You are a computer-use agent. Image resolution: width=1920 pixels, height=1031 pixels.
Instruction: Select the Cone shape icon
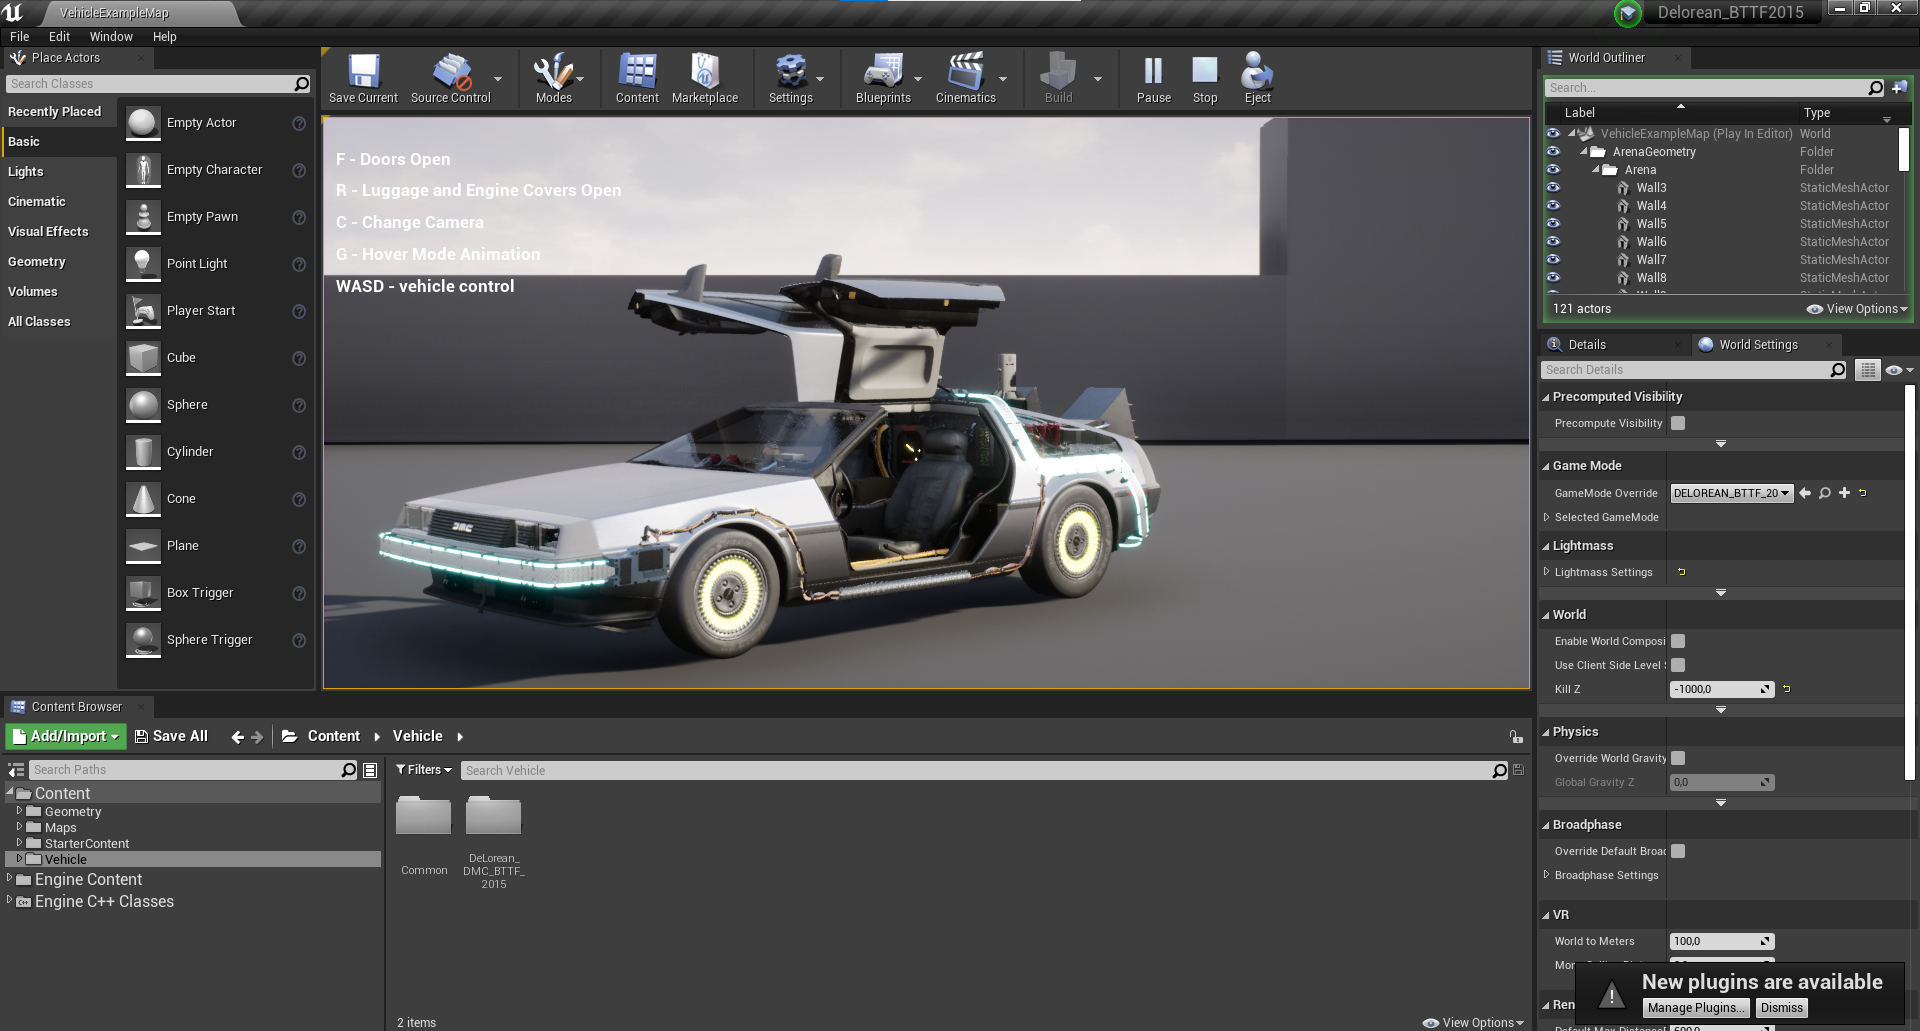coord(143,499)
